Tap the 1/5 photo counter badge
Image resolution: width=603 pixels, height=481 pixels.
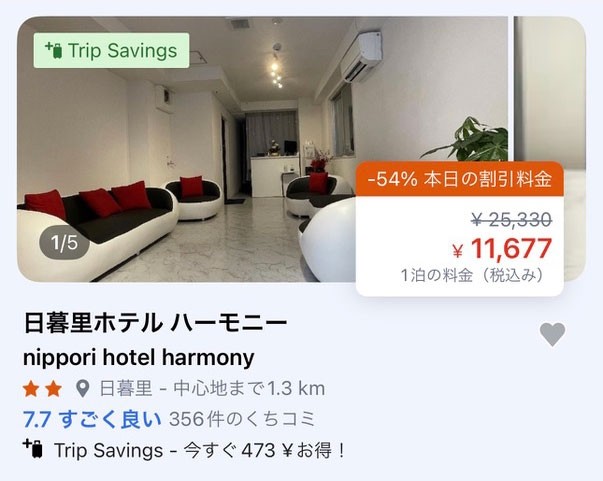[64, 243]
